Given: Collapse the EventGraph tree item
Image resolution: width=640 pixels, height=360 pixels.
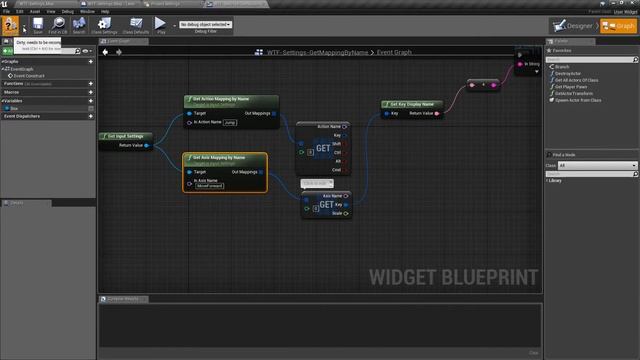Looking at the screenshot, I should 3,69.
